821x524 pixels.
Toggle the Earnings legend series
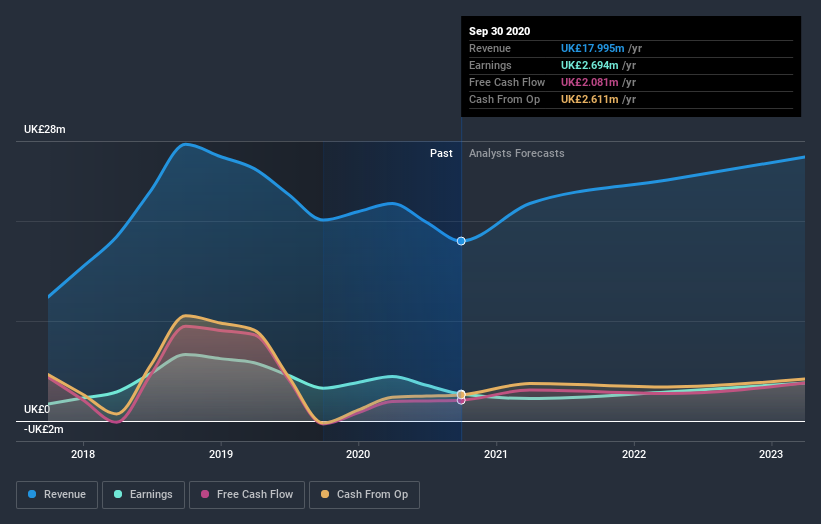click(143, 495)
